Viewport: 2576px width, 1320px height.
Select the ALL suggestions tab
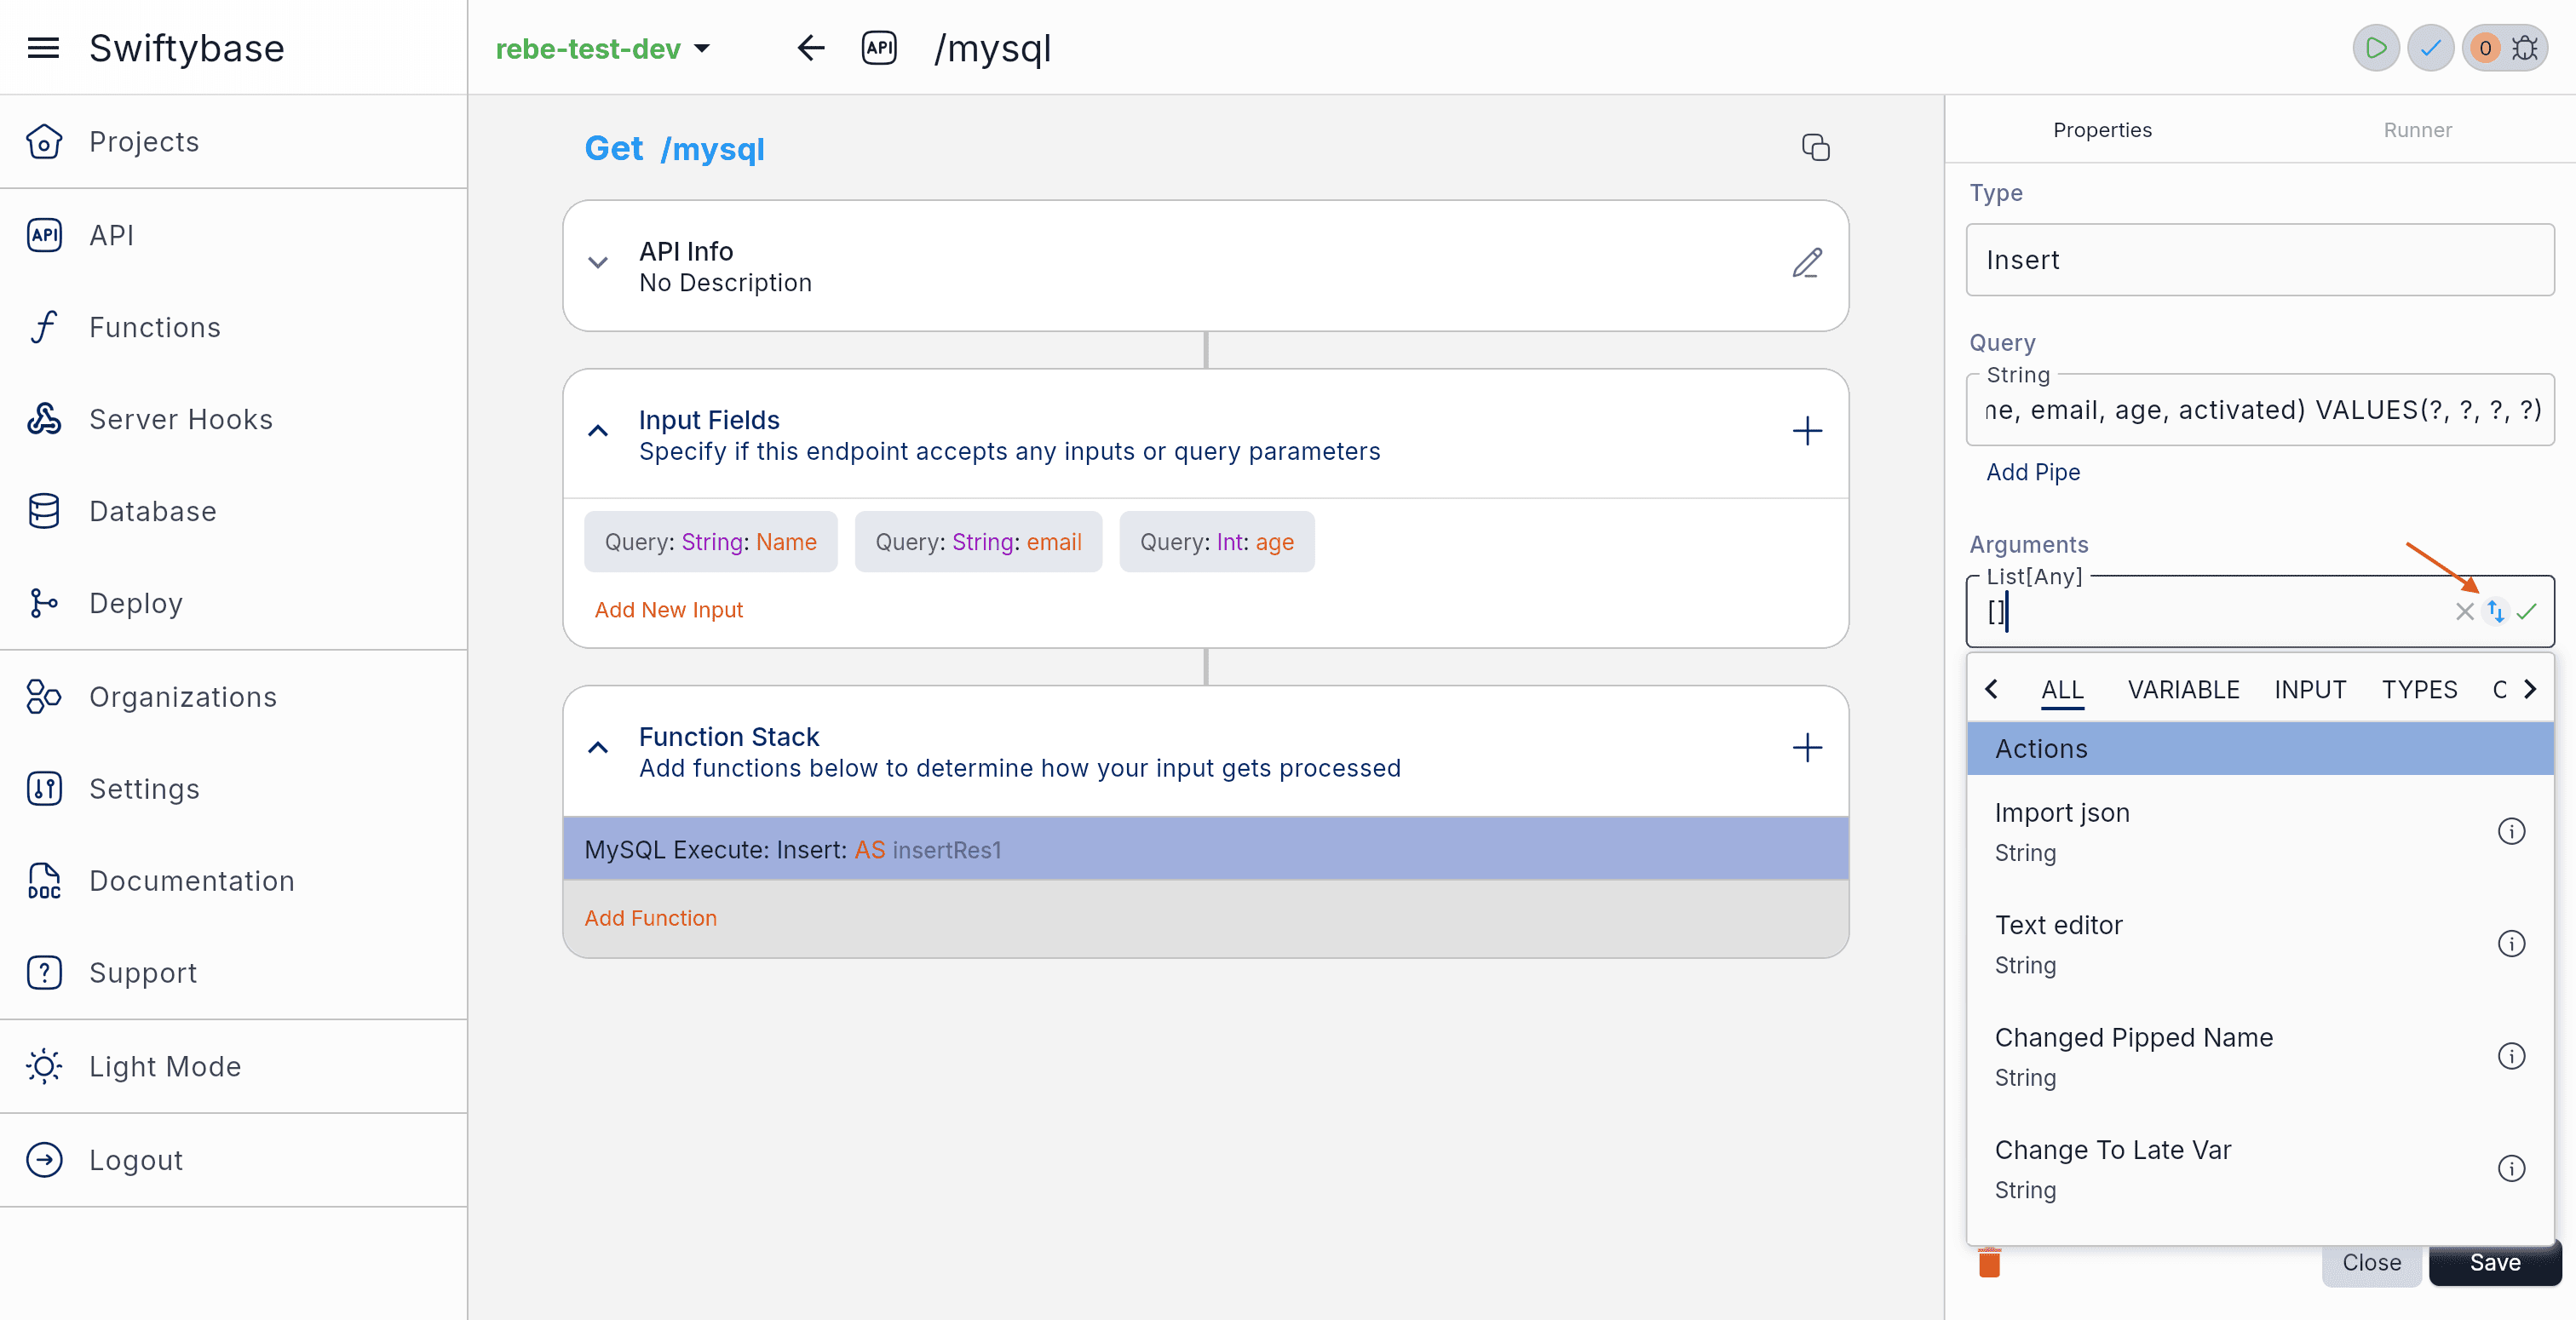coord(2062,690)
